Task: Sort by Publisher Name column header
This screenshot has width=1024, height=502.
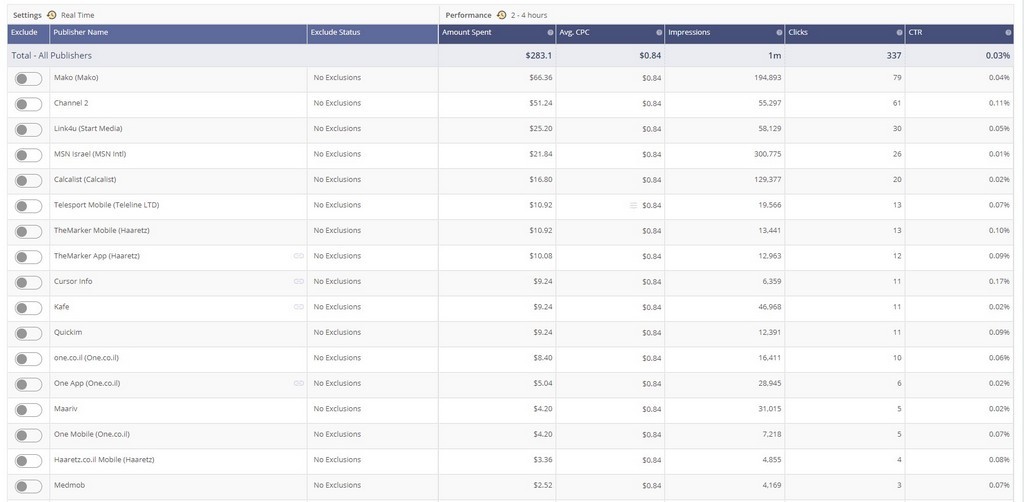Action: 178,34
